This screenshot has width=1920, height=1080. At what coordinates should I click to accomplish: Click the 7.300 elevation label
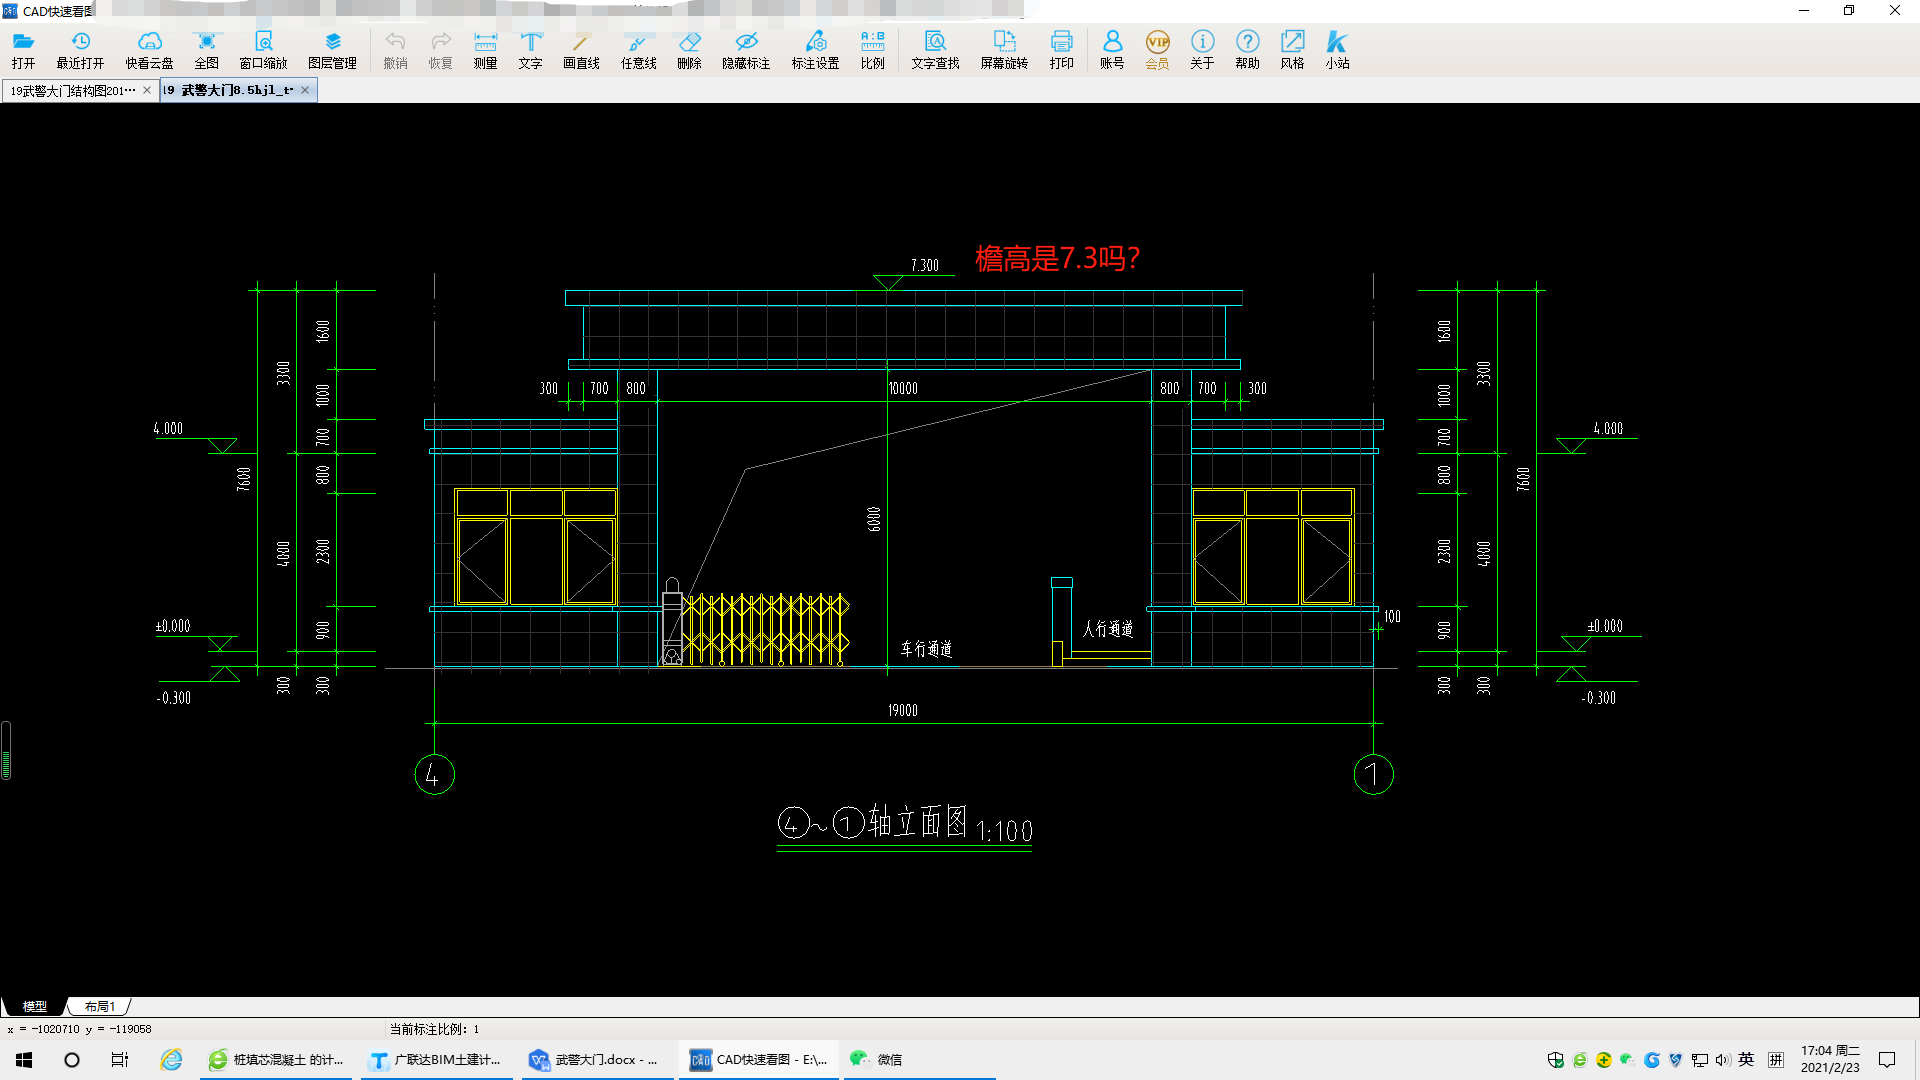(925, 266)
